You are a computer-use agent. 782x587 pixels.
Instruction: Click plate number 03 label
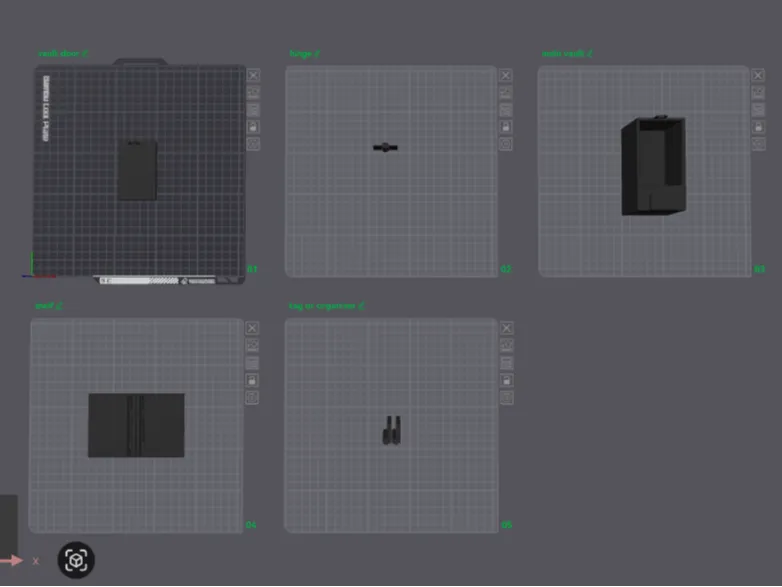pos(759,269)
